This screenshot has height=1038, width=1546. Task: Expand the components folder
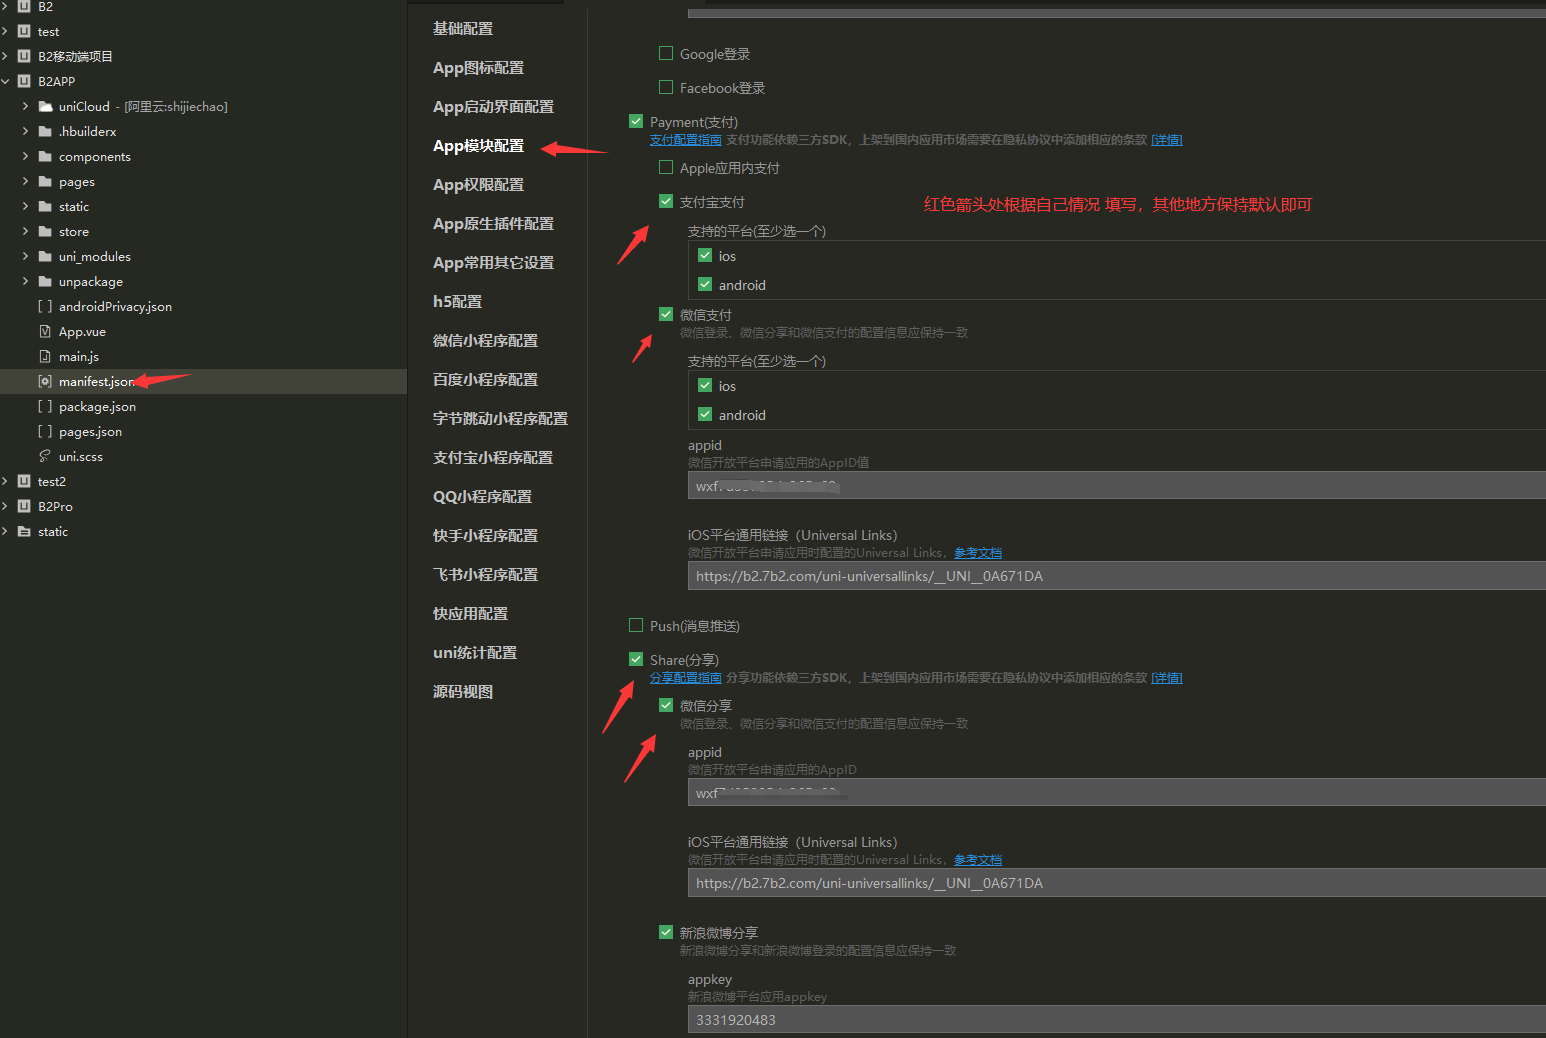25,156
